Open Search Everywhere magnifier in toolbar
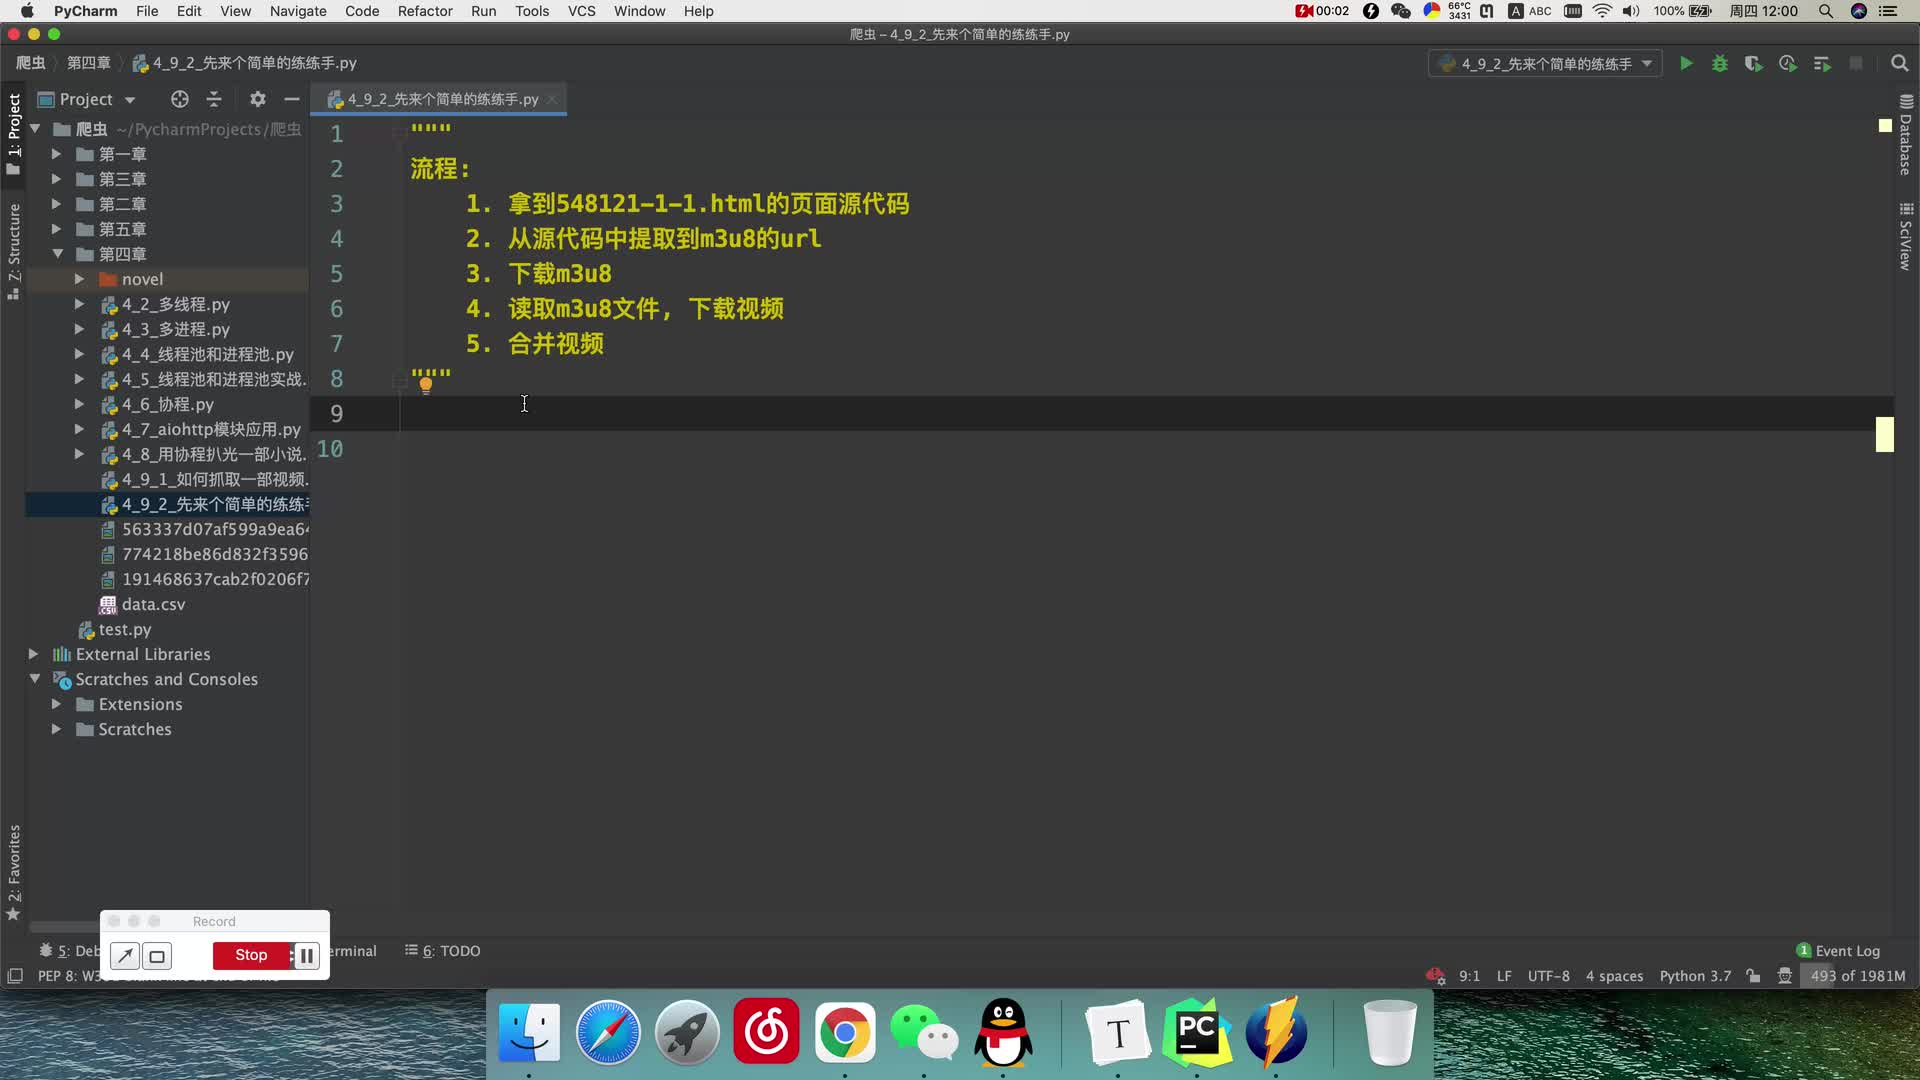This screenshot has height=1080, width=1920. [x=1899, y=64]
